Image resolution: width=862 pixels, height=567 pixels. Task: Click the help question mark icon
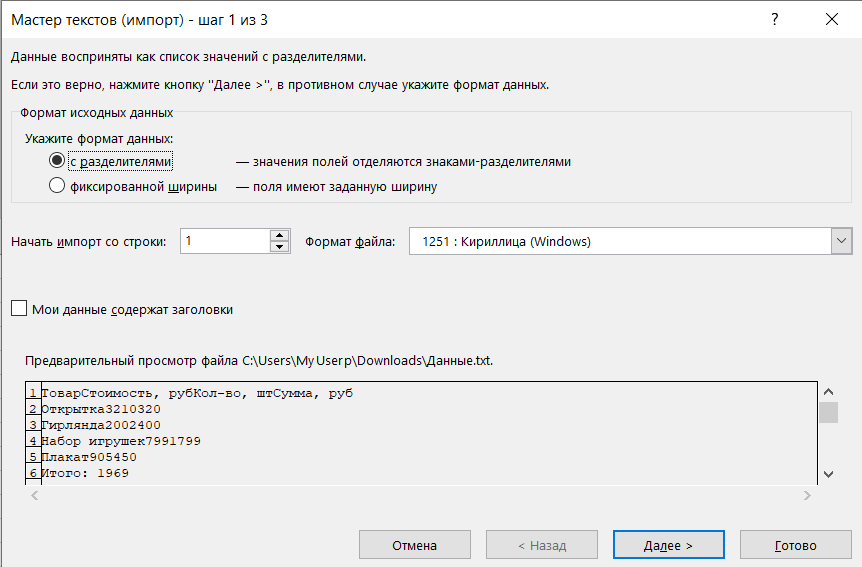coord(775,20)
